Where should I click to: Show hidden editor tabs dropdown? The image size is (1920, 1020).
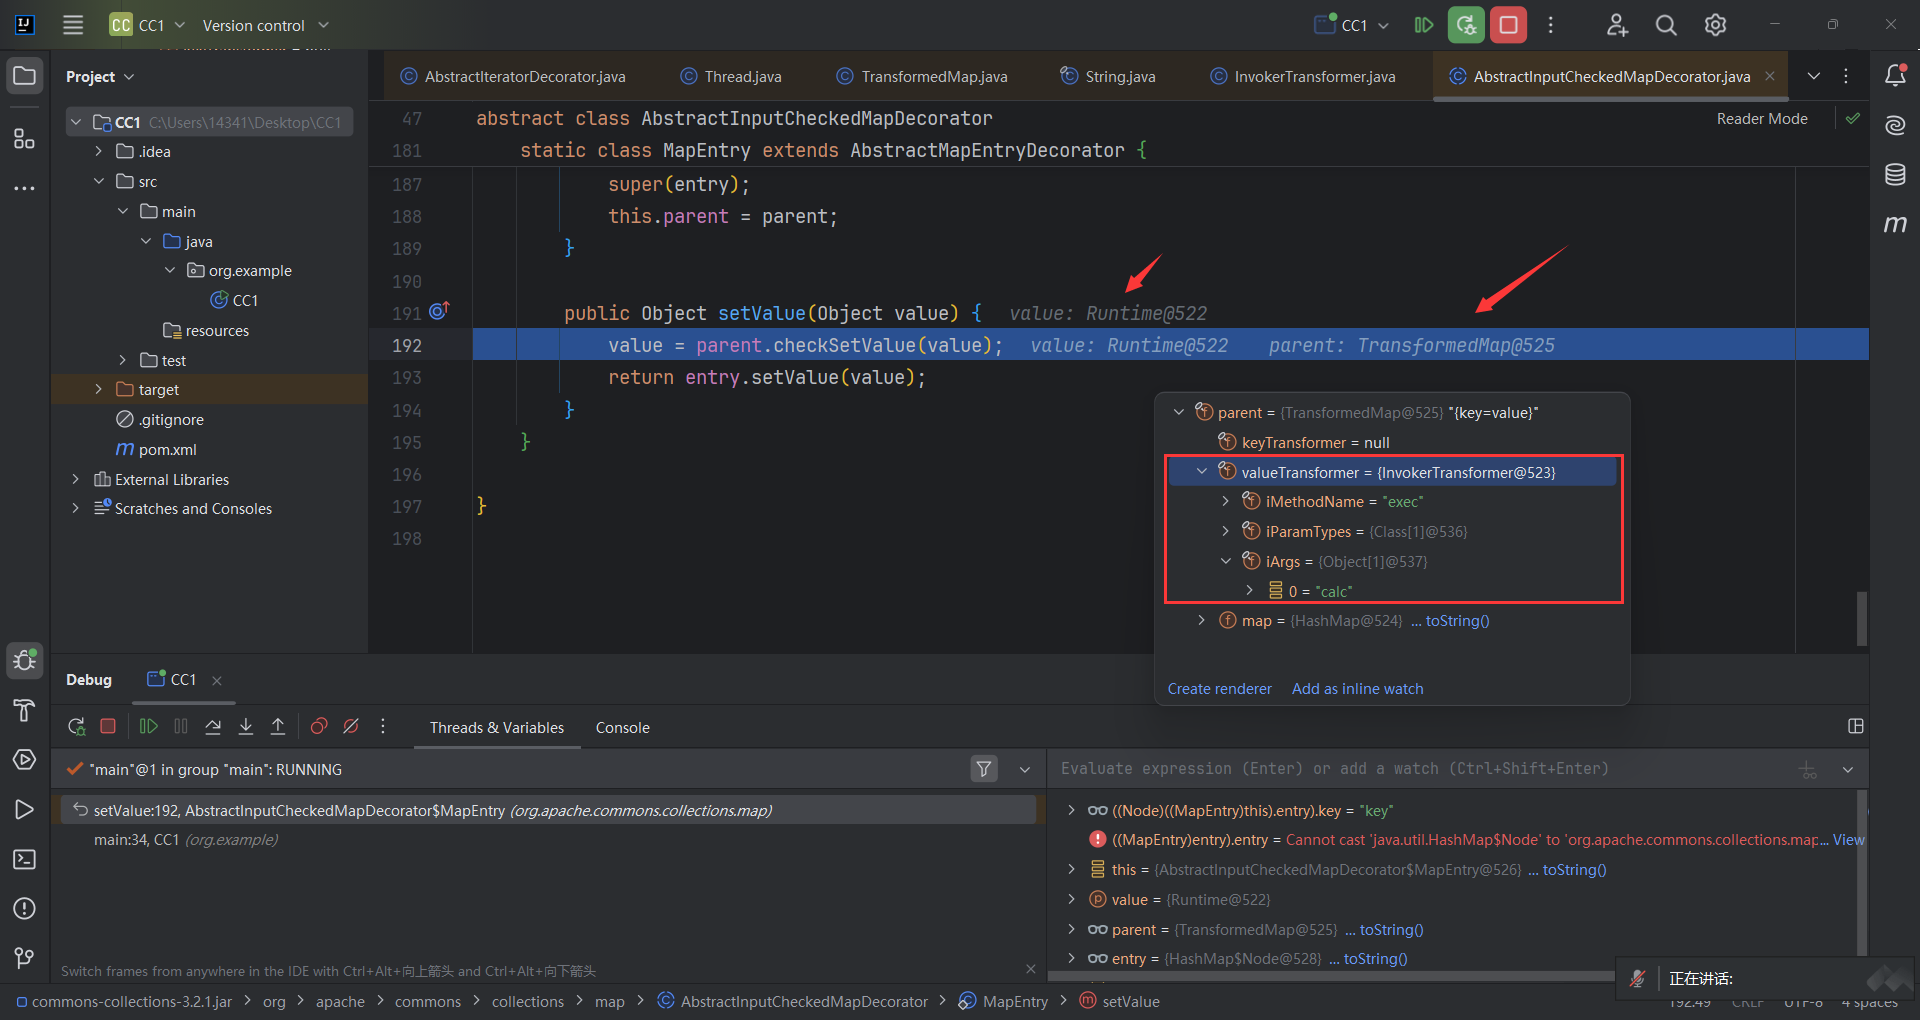click(1814, 76)
